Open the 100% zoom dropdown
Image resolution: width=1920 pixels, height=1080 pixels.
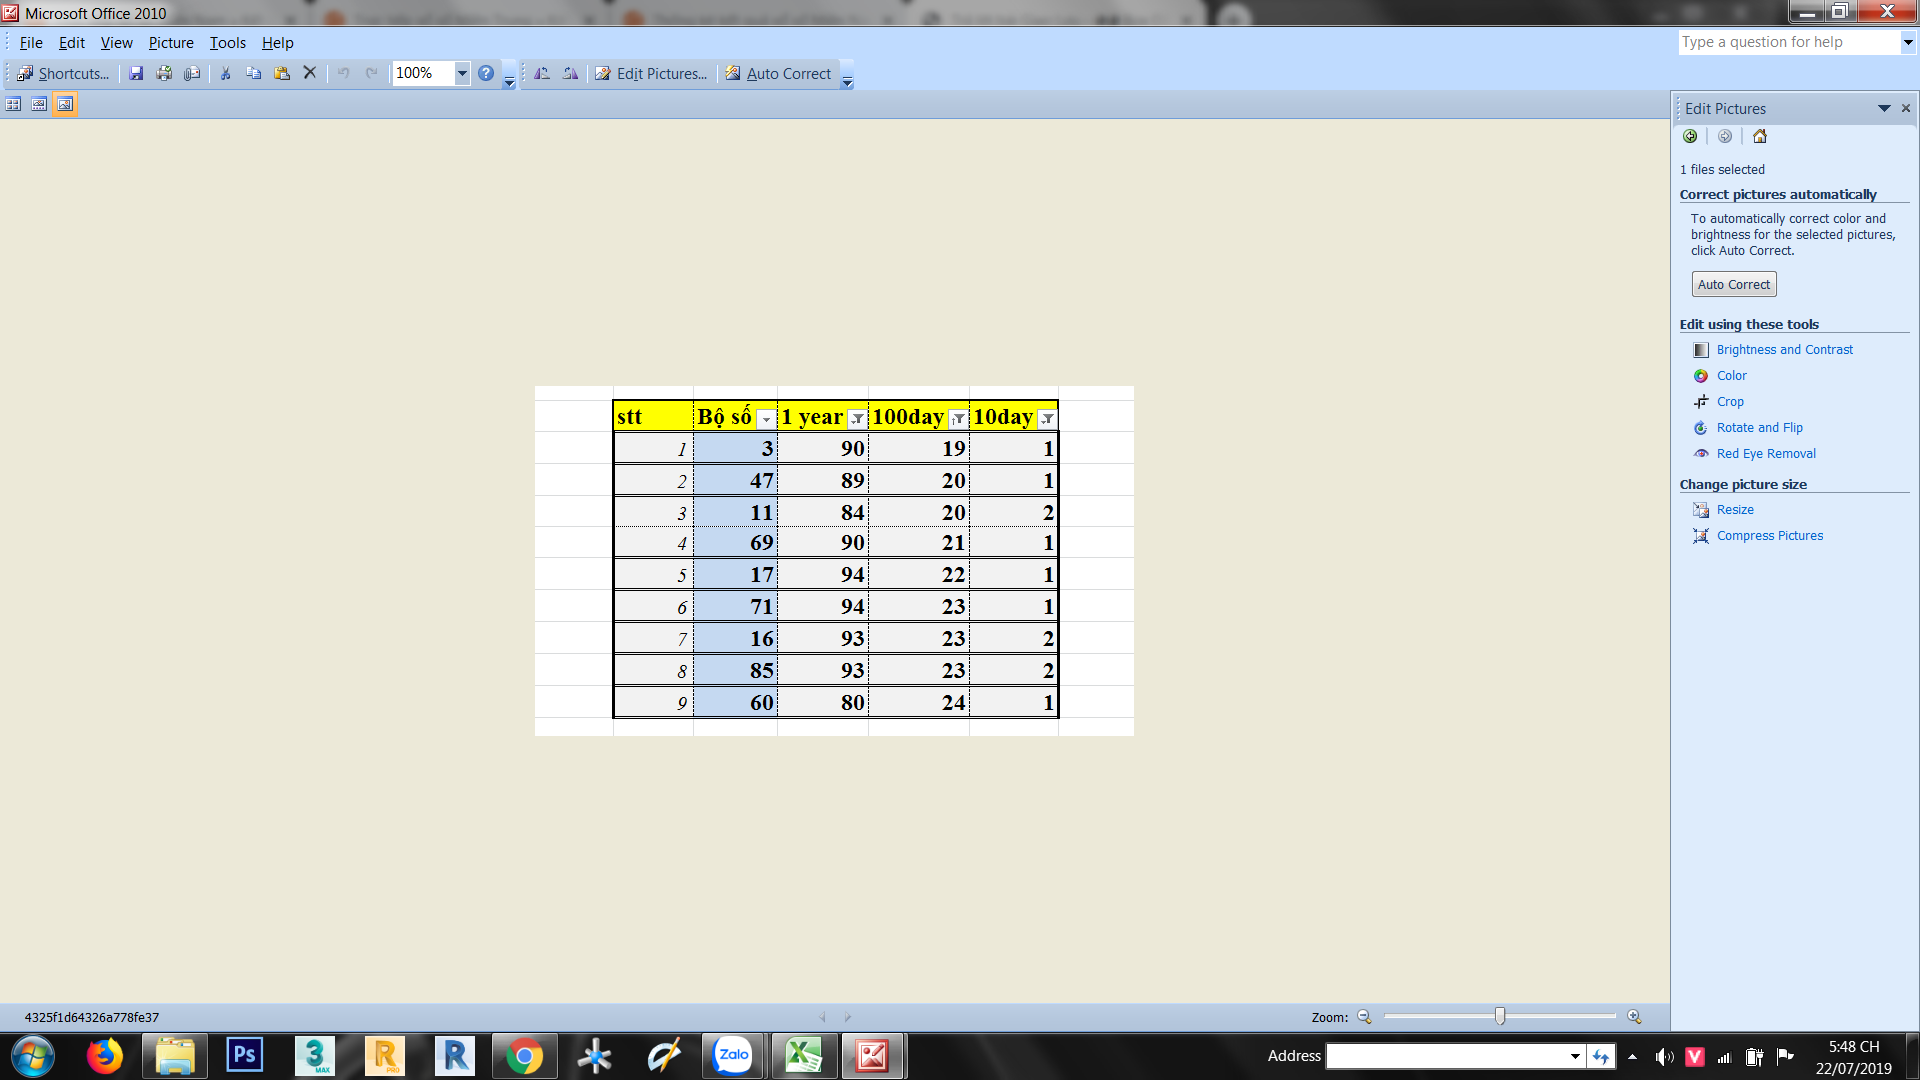(x=462, y=73)
